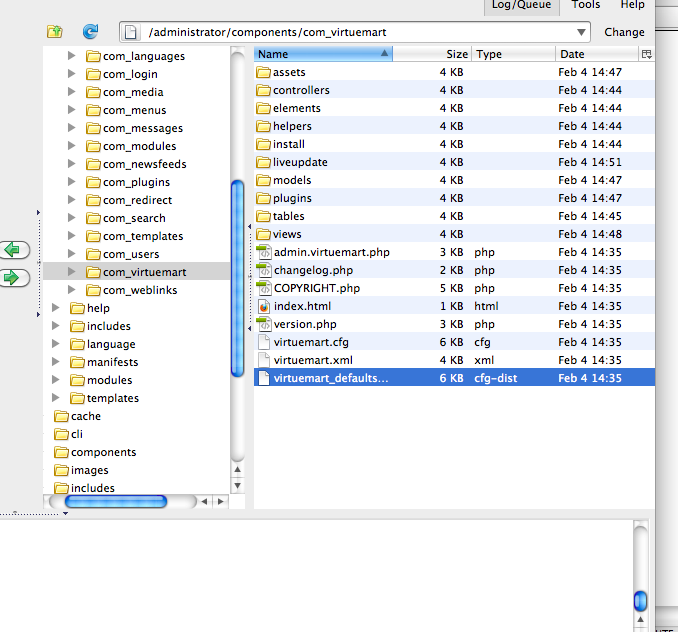
Task: Select the helpers folder name
Action: [x=292, y=126]
